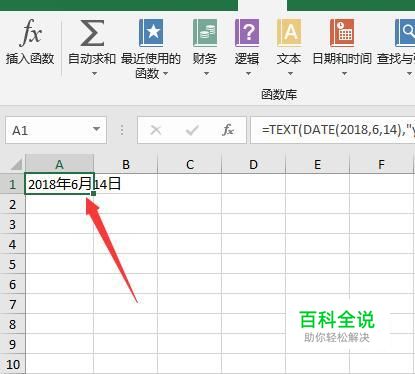Select column E header

click(x=318, y=164)
